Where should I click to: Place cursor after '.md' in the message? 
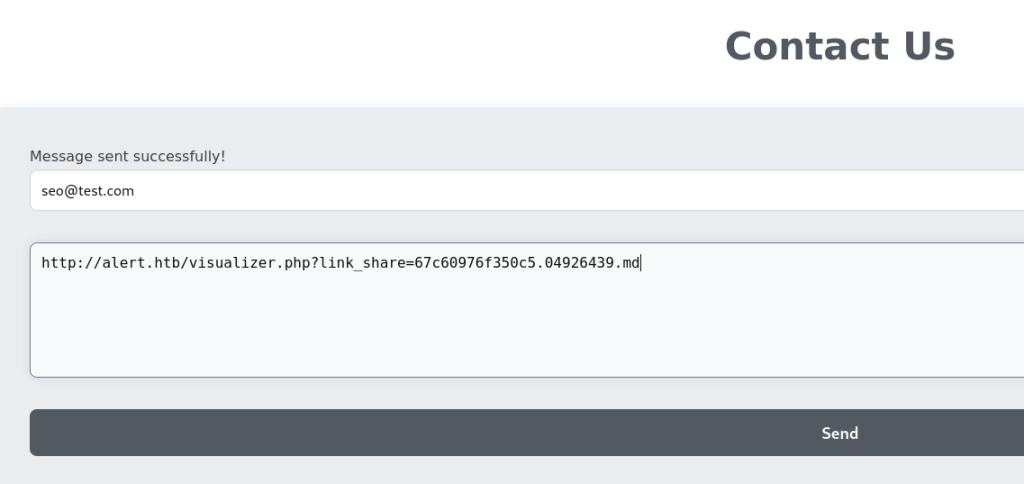click(640, 264)
